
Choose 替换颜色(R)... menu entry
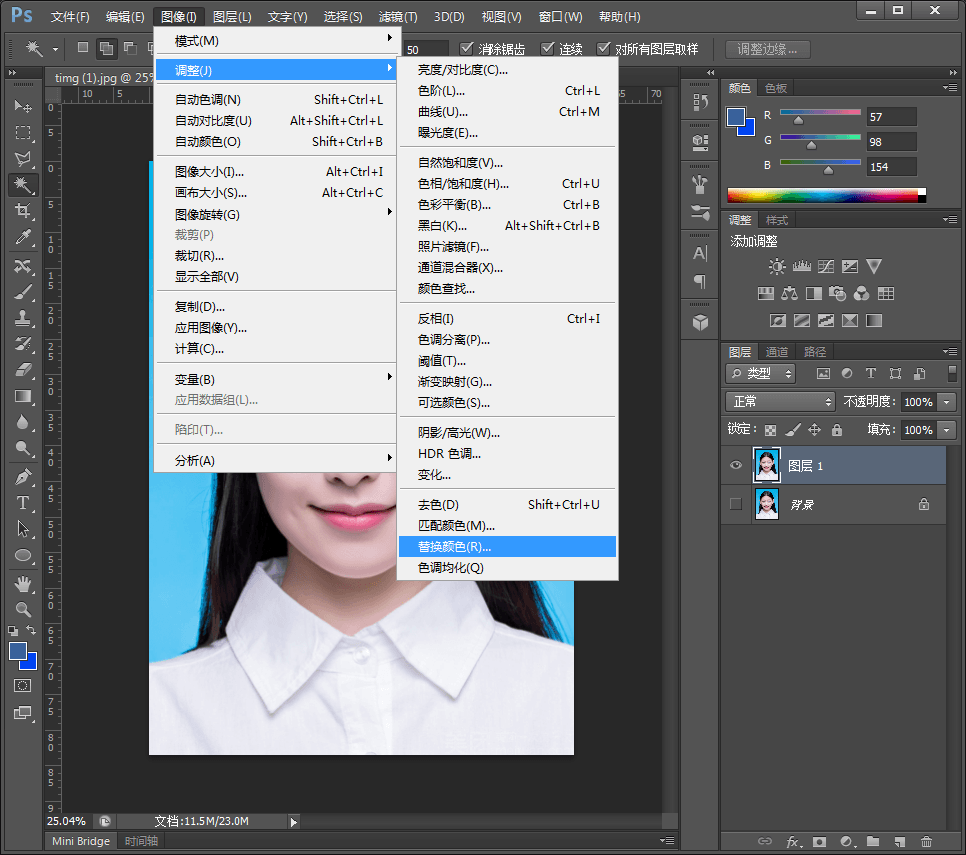coord(507,546)
